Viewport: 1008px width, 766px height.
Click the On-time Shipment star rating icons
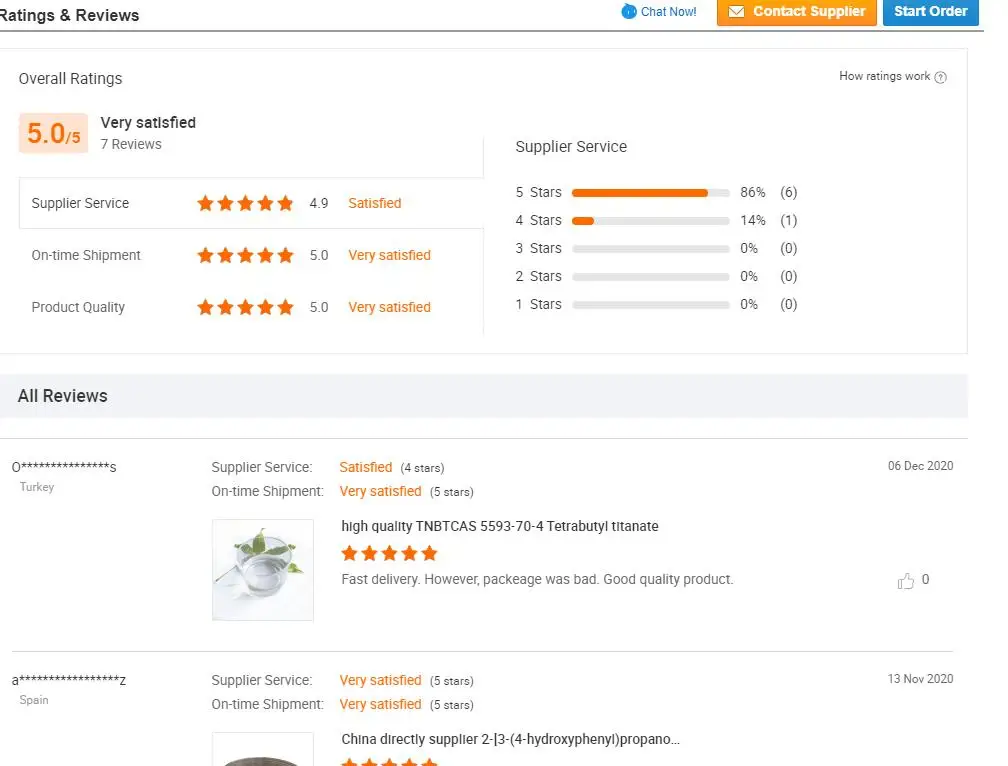pos(246,255)
